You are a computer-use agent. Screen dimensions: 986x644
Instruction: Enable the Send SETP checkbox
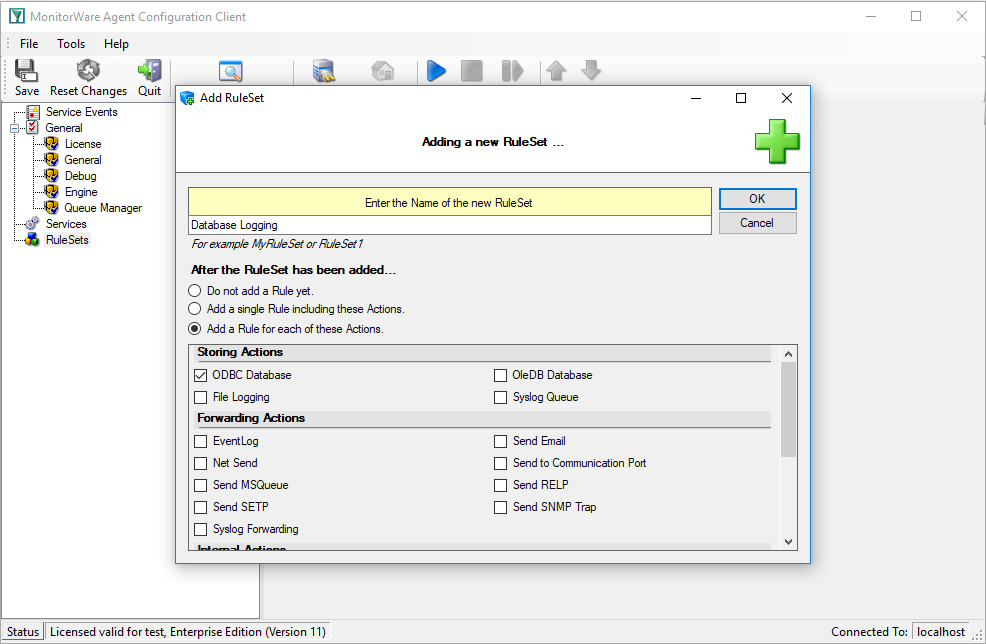pos(201,507)
